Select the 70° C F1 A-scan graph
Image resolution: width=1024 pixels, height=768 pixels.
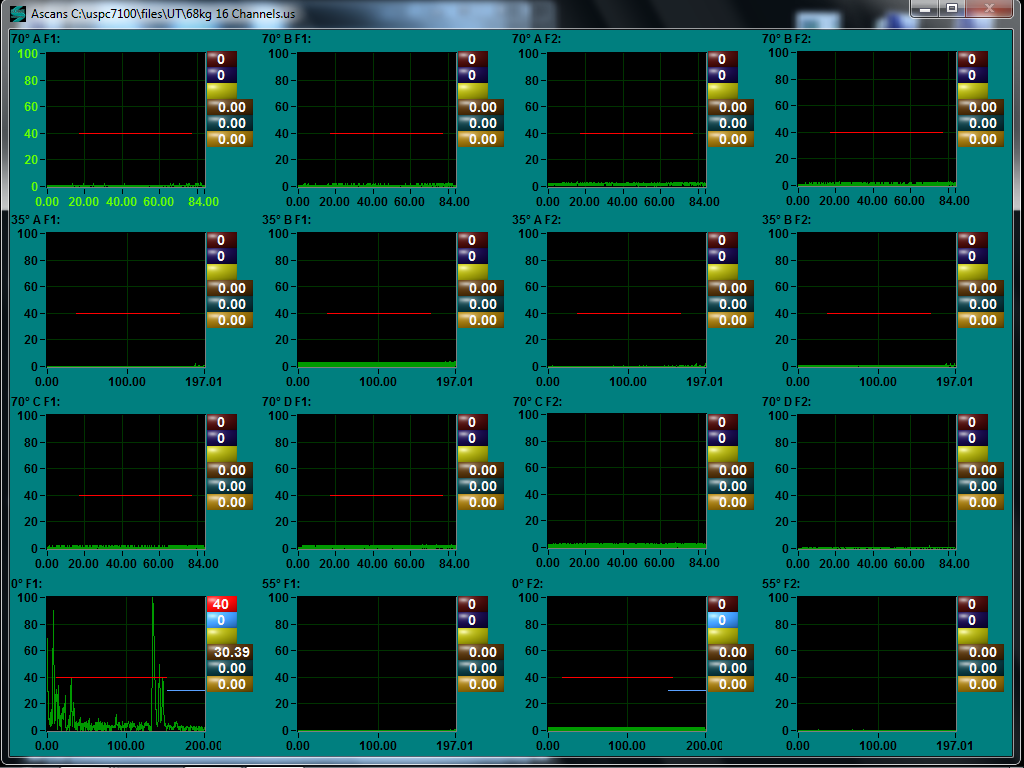coord(125,482)
